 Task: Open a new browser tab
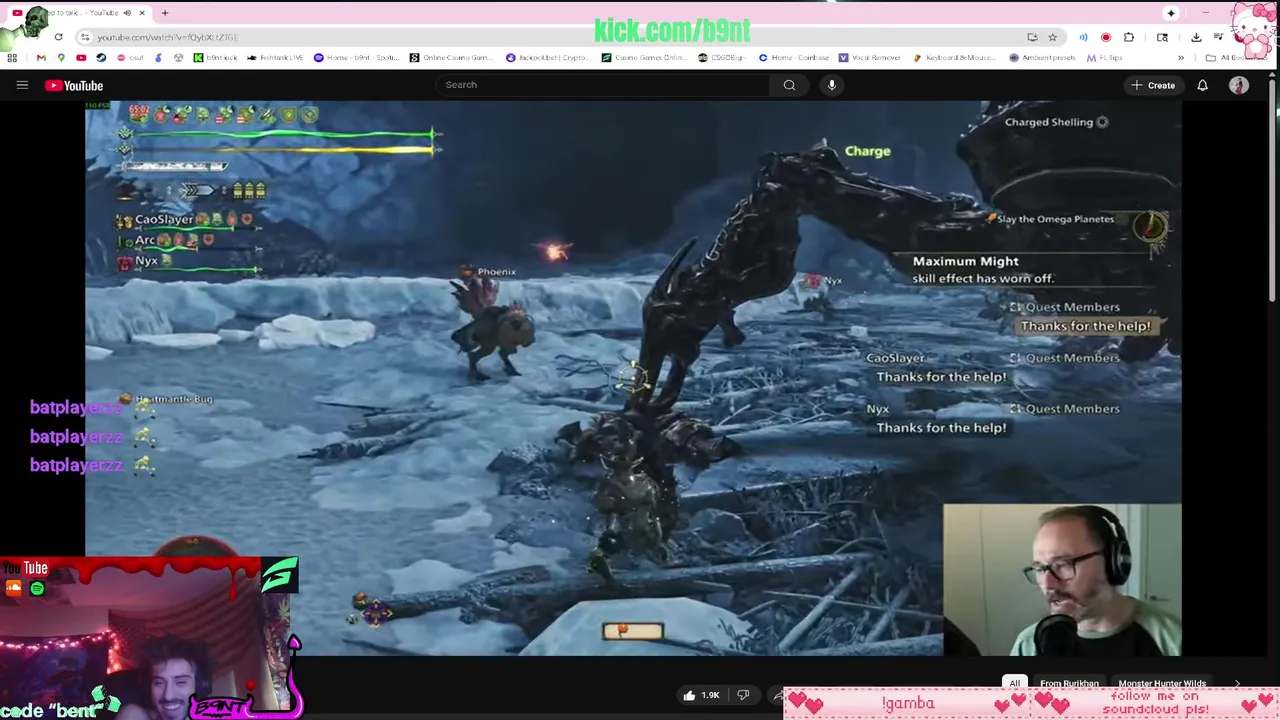[x=165, y=13]
